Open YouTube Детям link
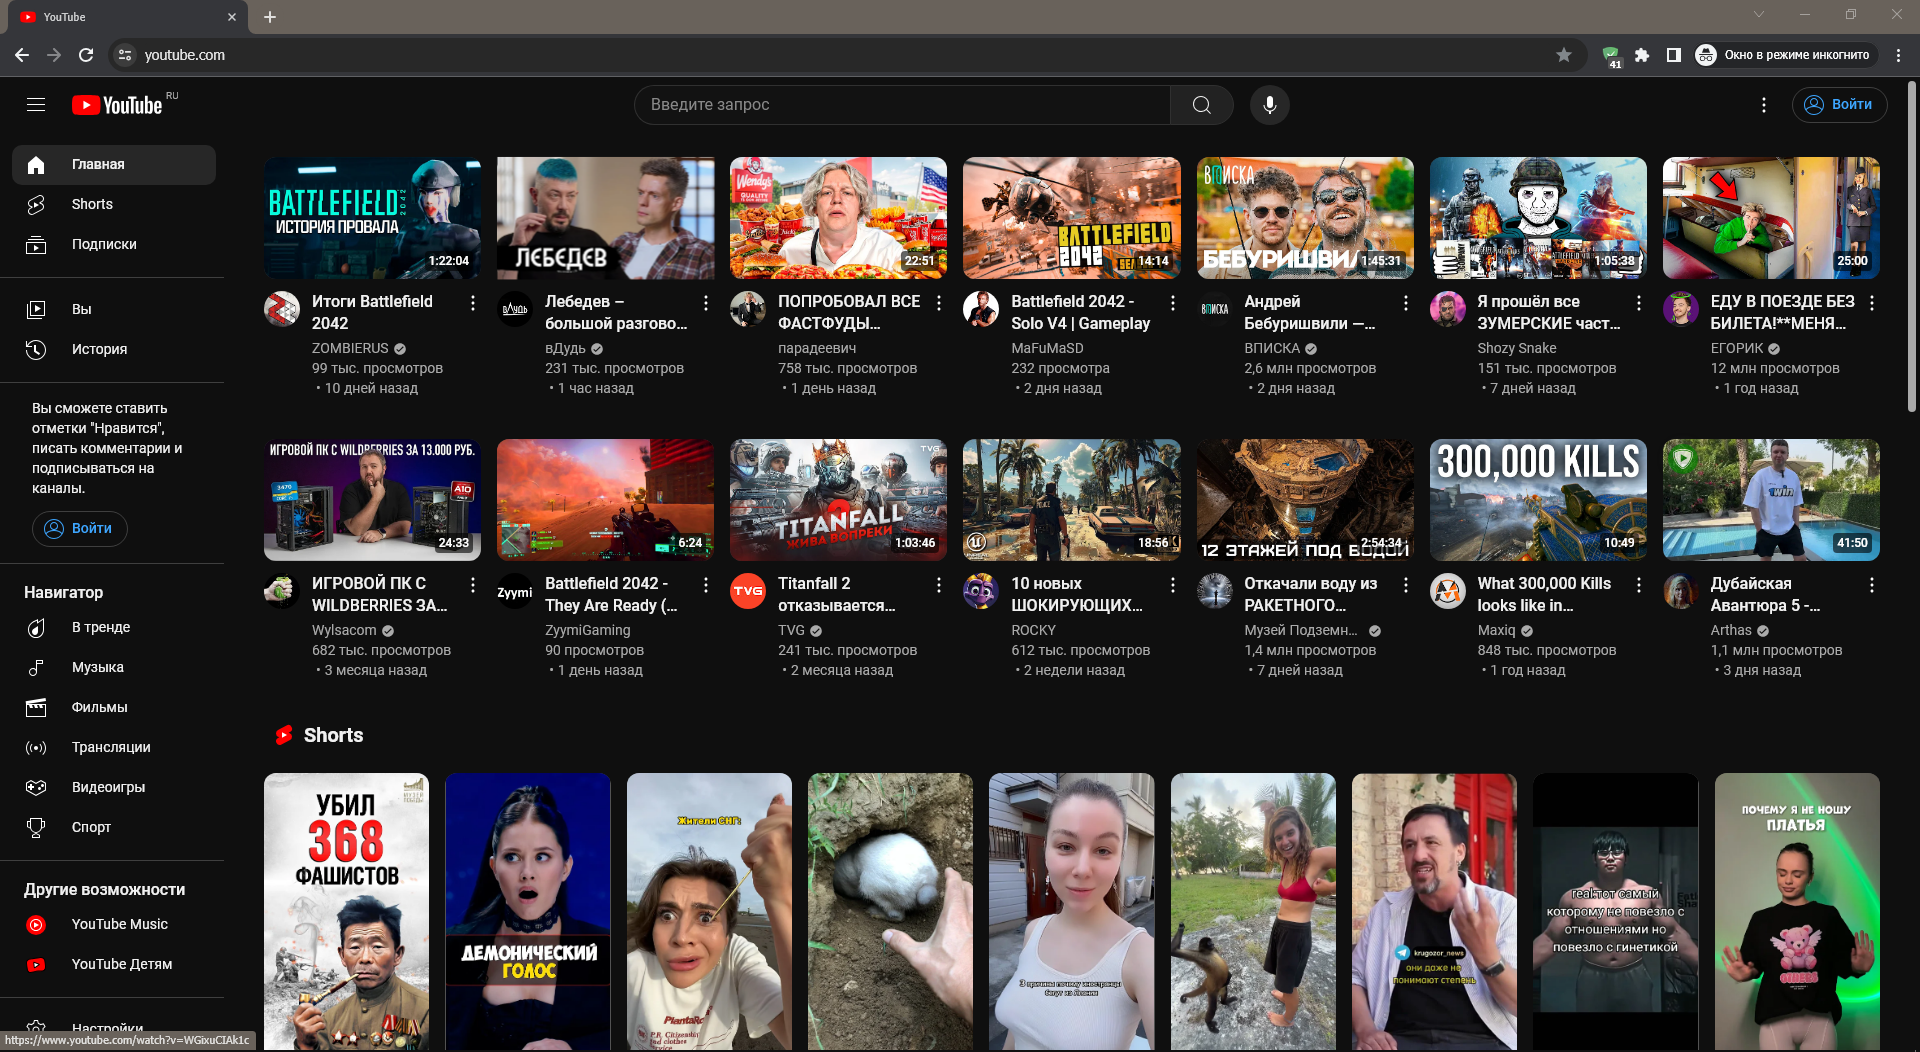 114,965
